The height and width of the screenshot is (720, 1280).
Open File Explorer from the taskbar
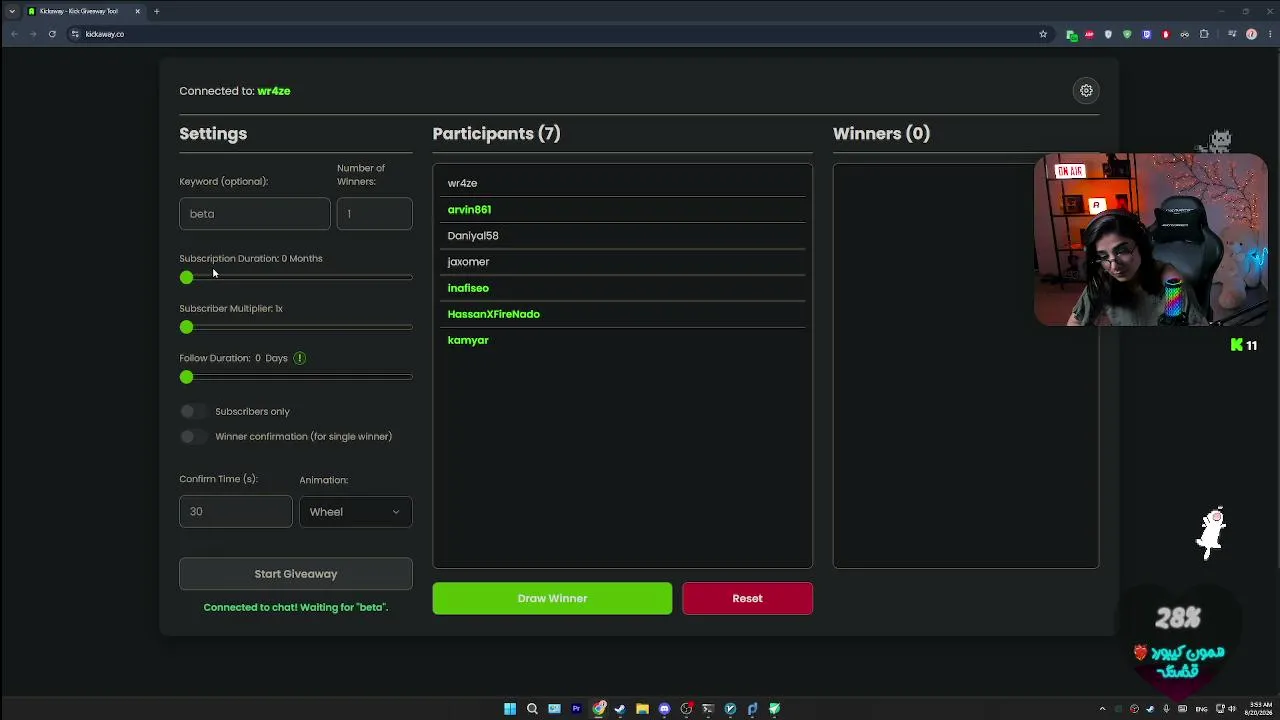coord(642,709)
